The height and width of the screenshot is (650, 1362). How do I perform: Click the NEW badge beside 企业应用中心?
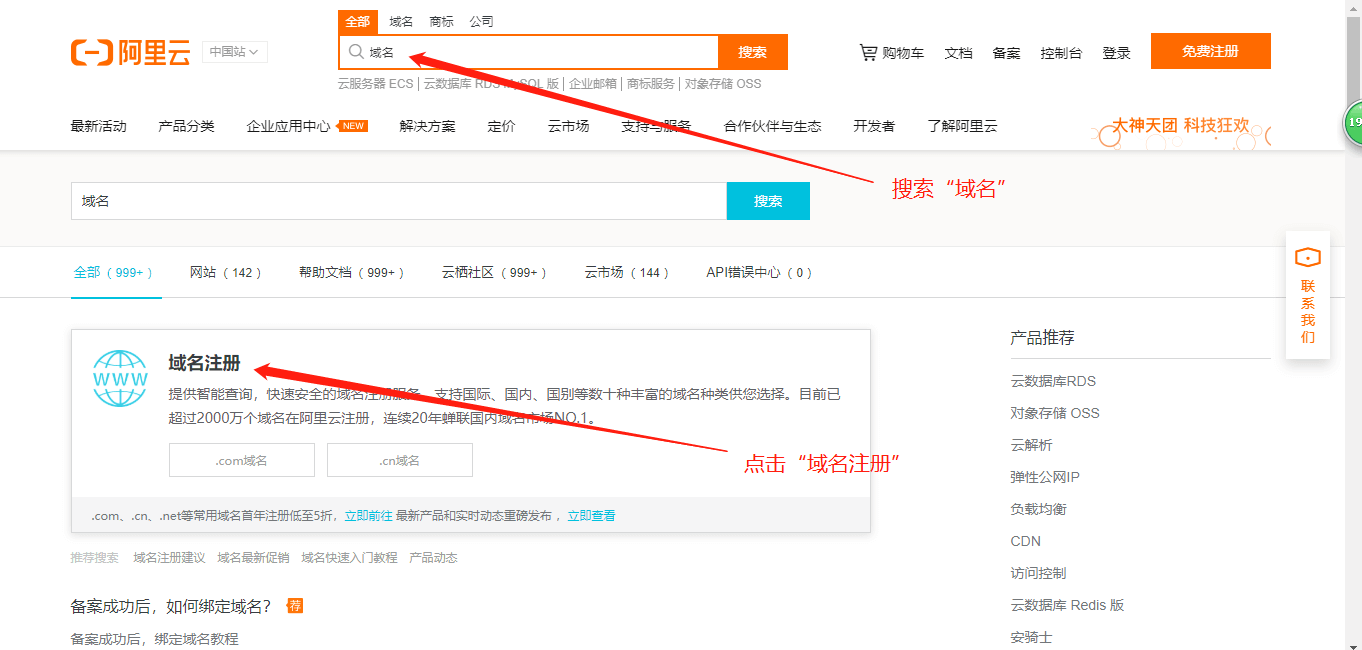pos(353,126)
